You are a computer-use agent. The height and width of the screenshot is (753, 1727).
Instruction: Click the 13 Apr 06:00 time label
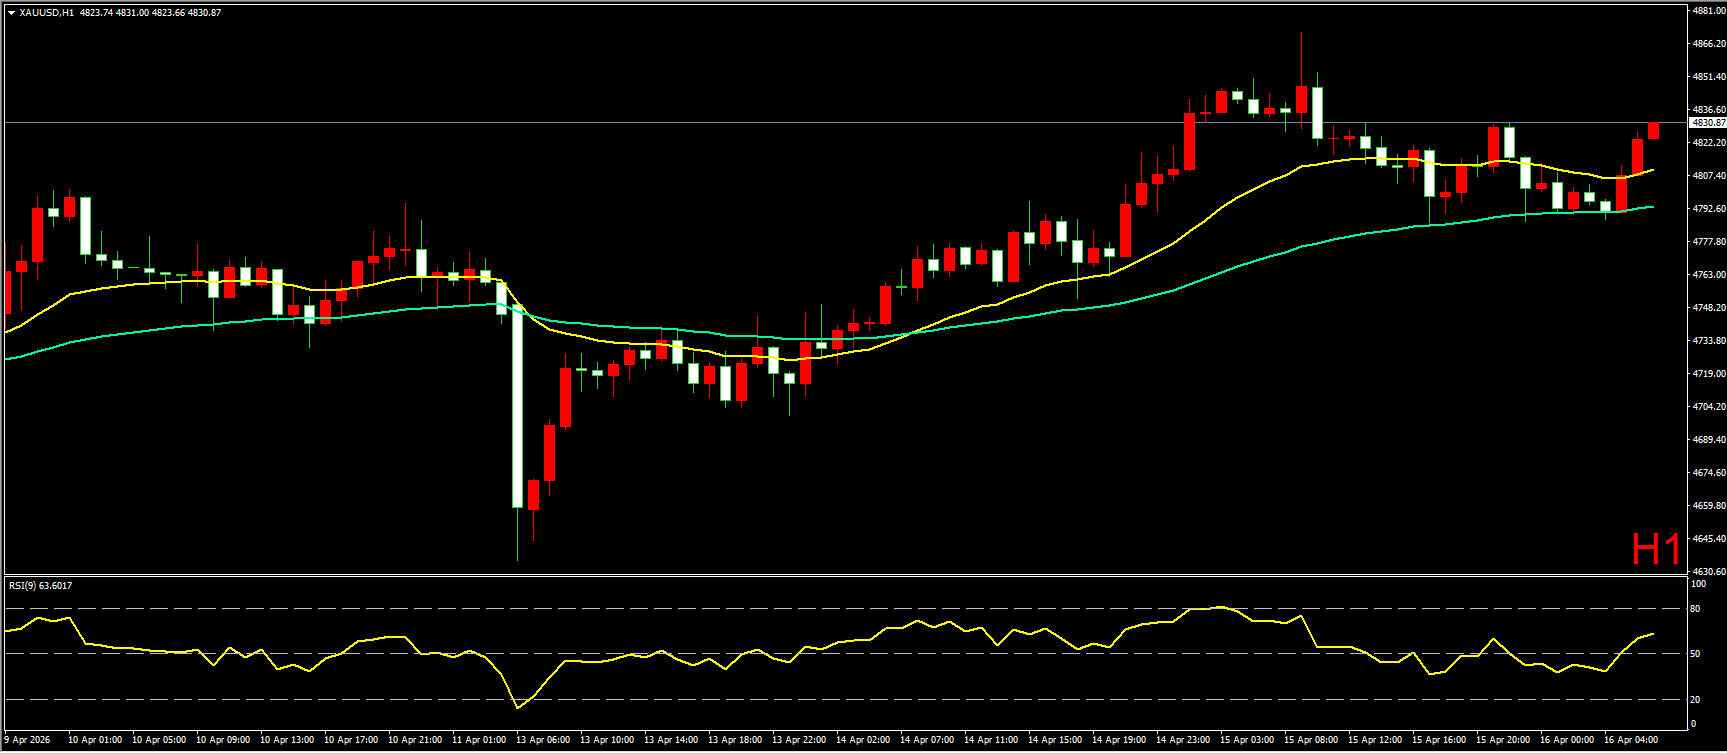pos(545,740)
